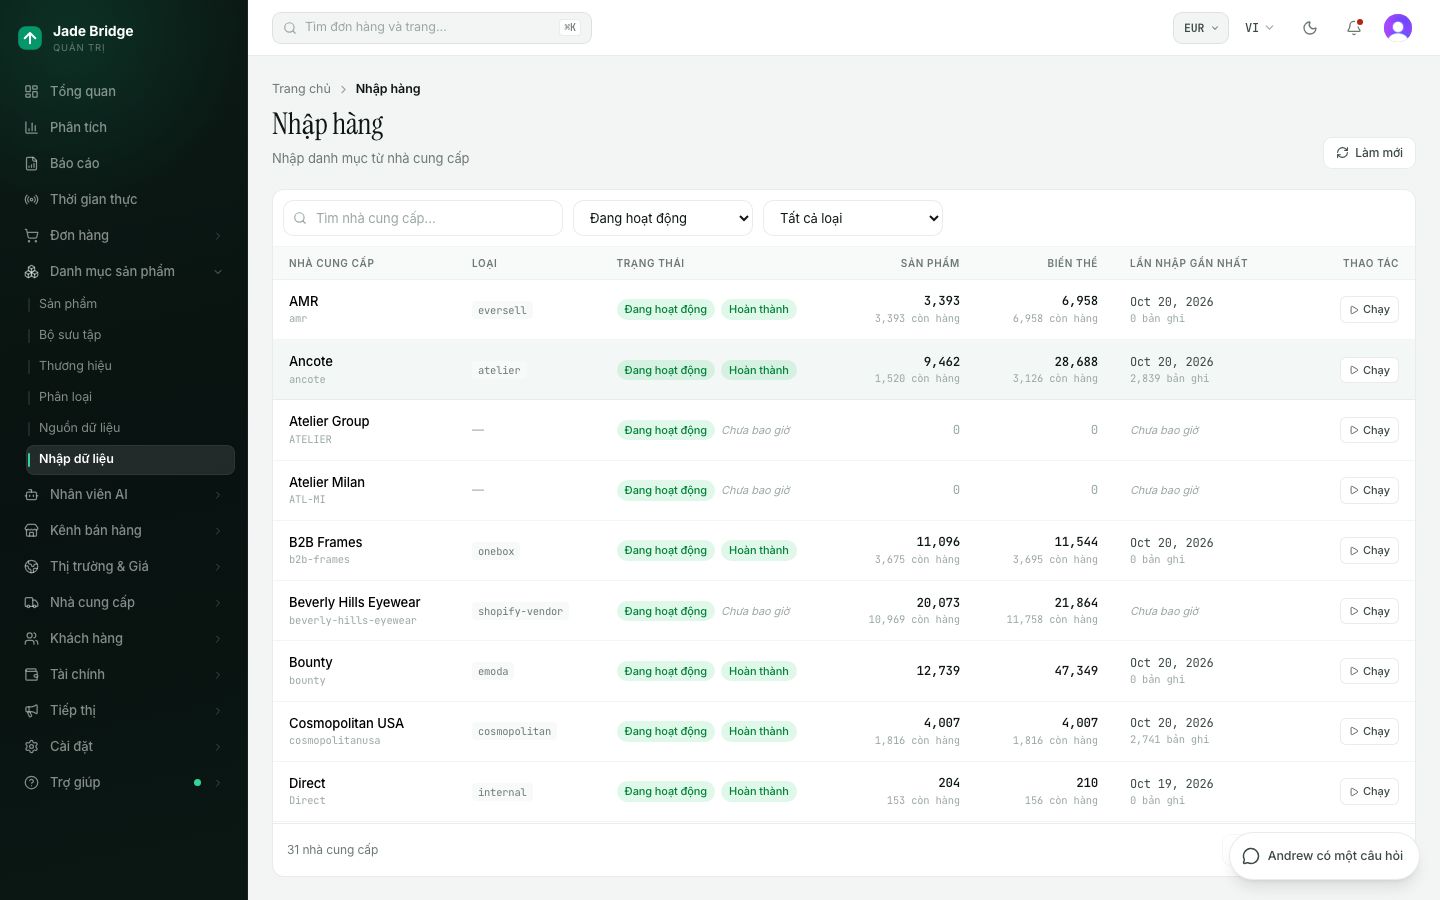Select Phân loại submenu item
Image resolution: width=1440 pixels, height=900 pixels.
130,397
